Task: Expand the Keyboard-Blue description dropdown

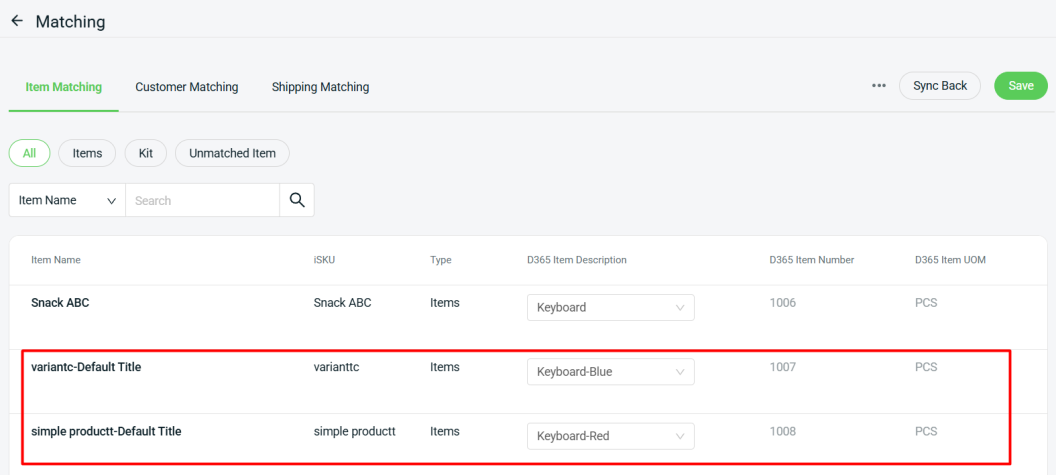Action: click(610, 372)
